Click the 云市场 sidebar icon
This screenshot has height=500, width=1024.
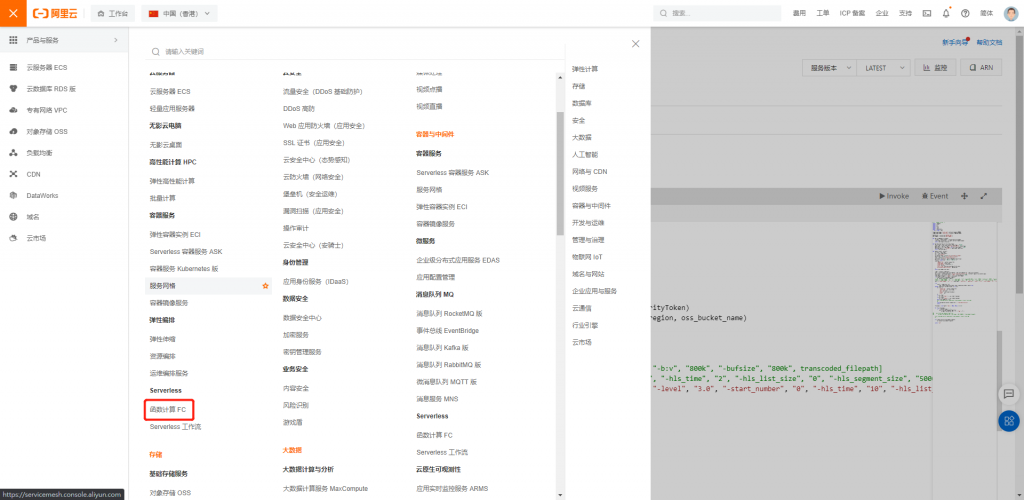click(x=13, y=238)
